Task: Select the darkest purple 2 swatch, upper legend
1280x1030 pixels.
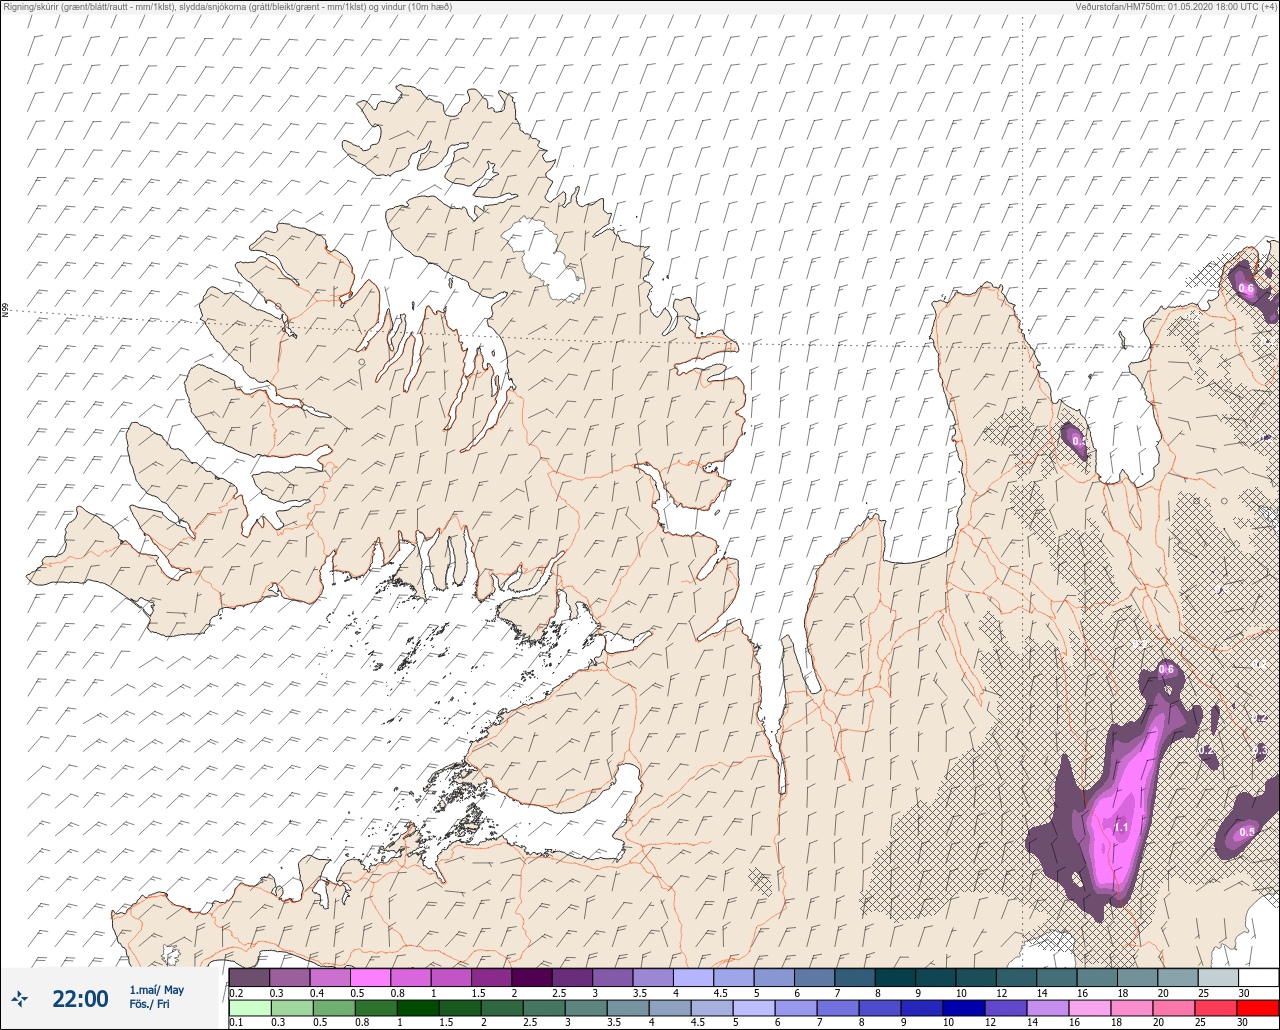Action: coord(531,977)
